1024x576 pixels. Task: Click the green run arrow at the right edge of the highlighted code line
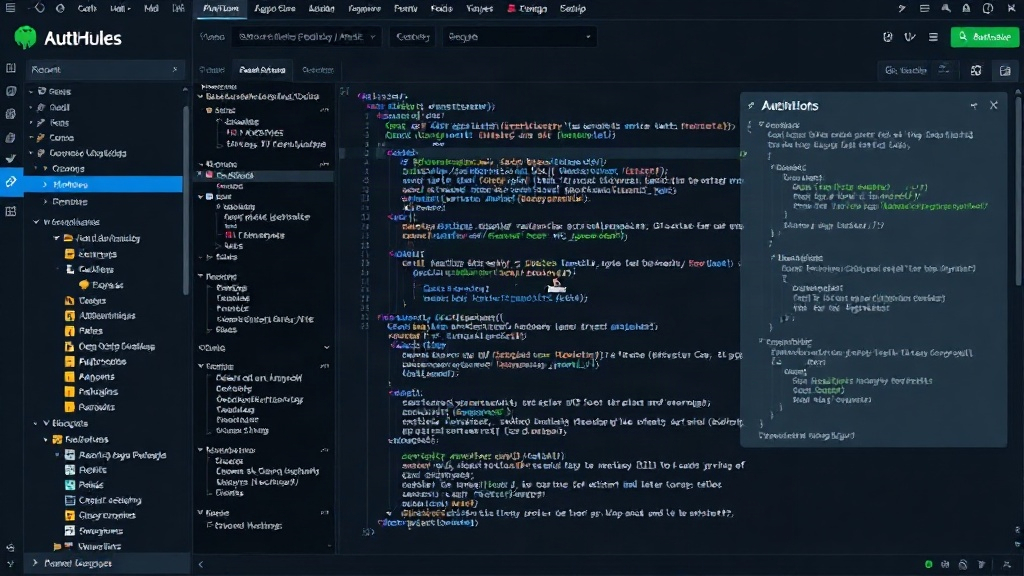tap(743, 153)
